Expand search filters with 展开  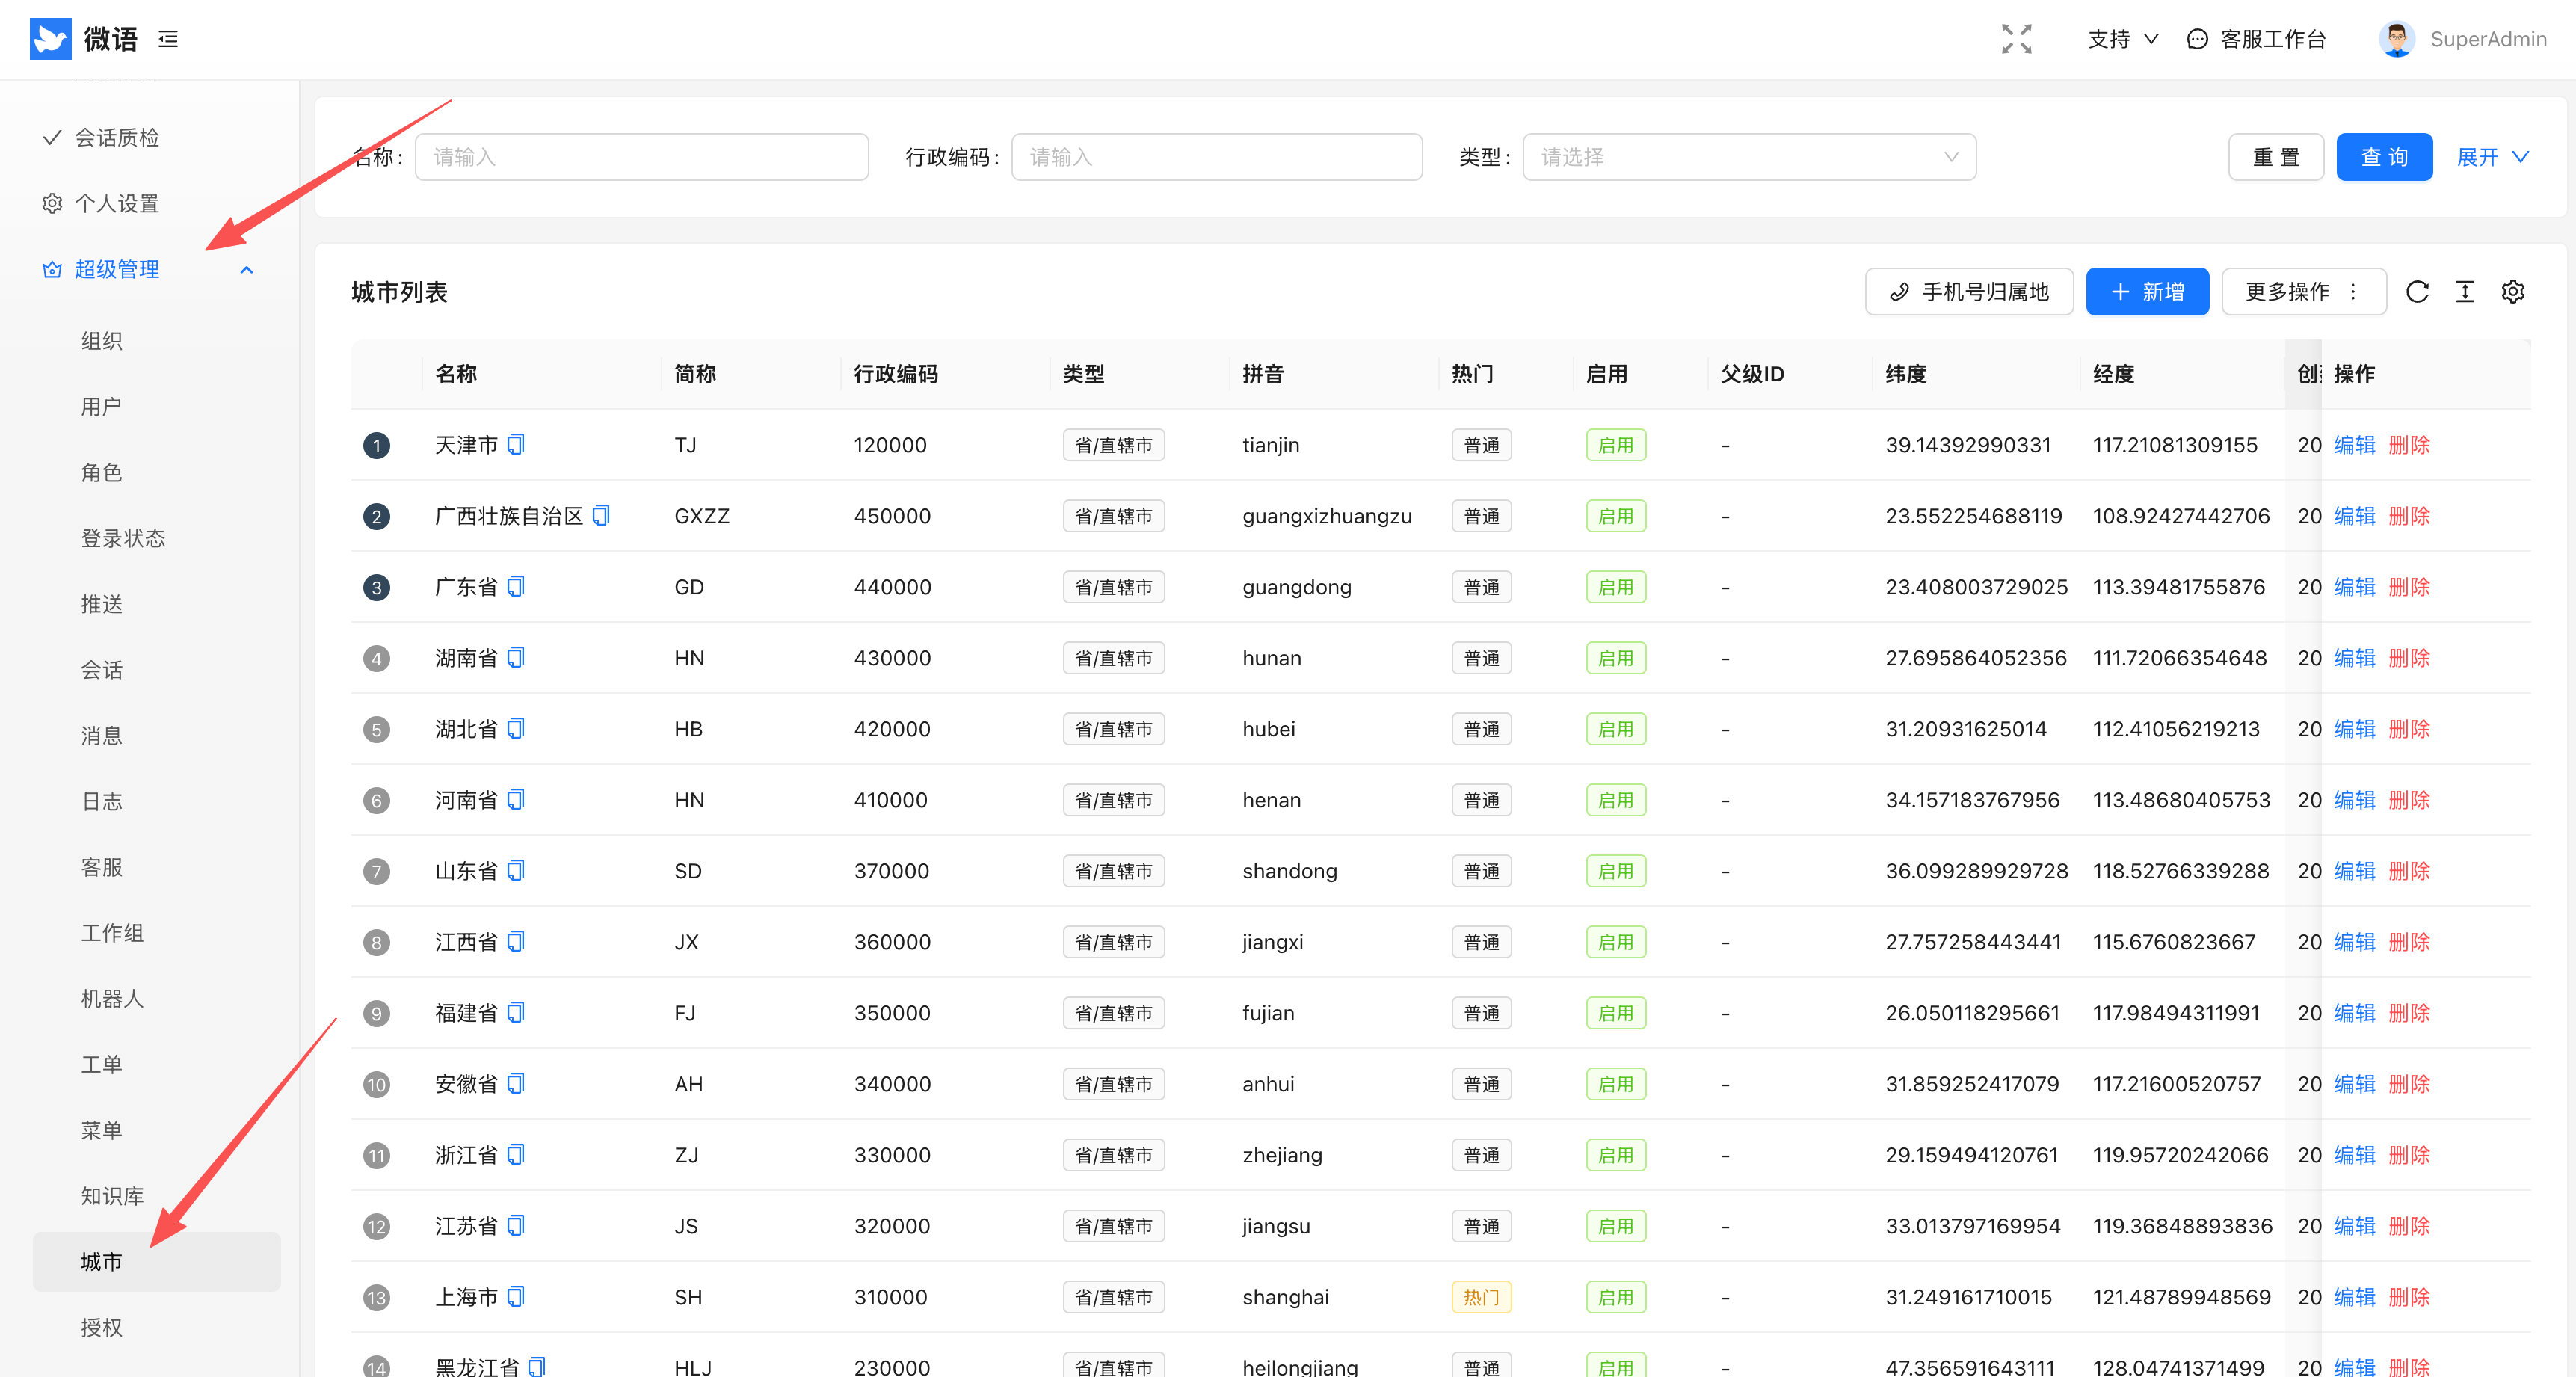(2491, 157)
